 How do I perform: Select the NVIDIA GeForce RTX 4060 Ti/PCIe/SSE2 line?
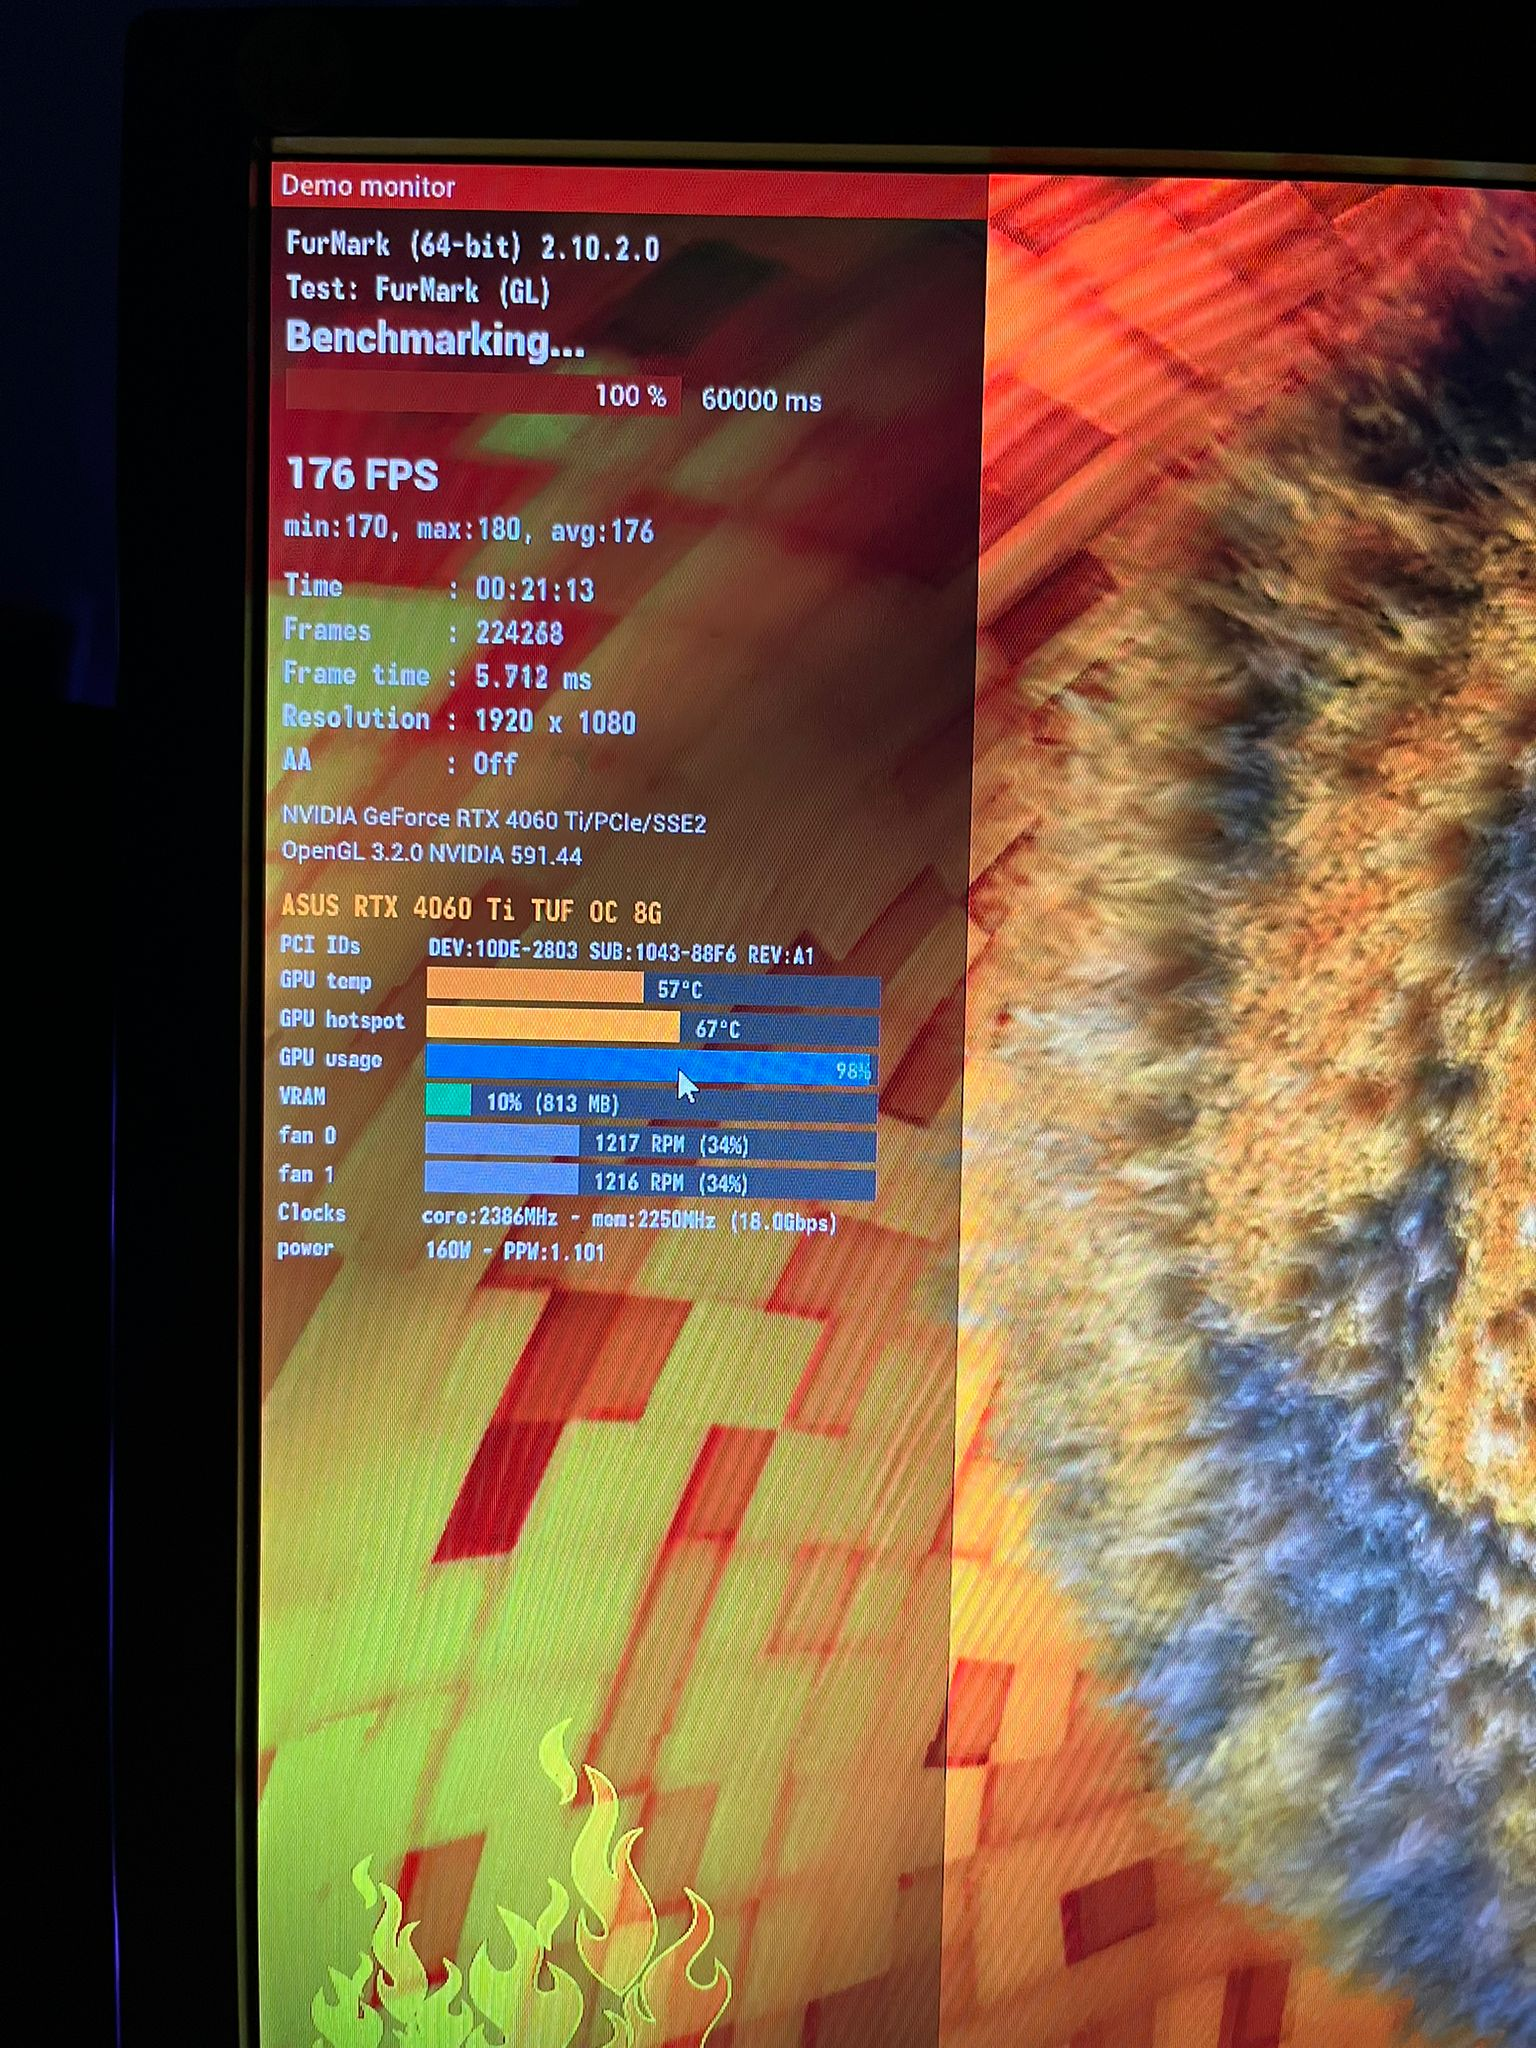click(494, 820)
